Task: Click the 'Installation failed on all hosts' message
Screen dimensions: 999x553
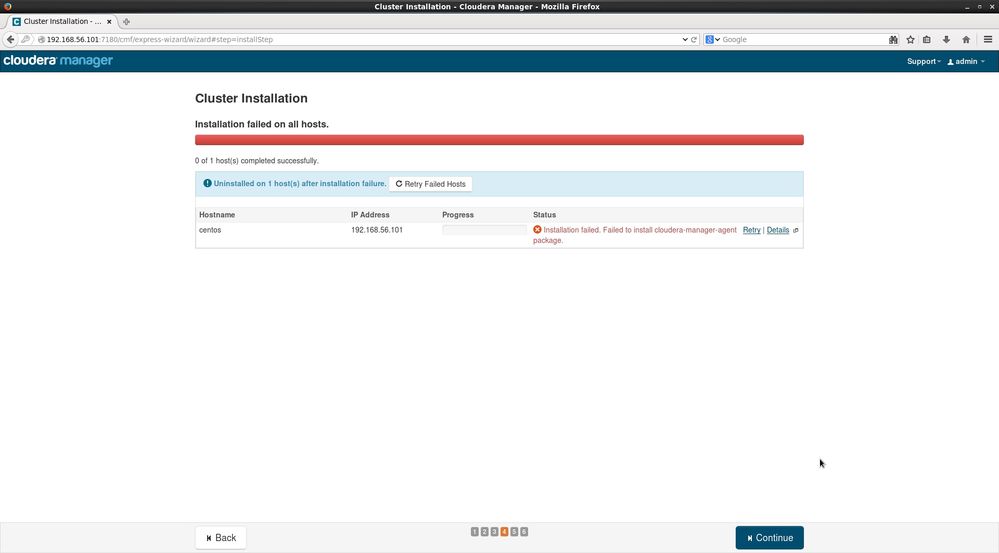Action: point(262,124)
